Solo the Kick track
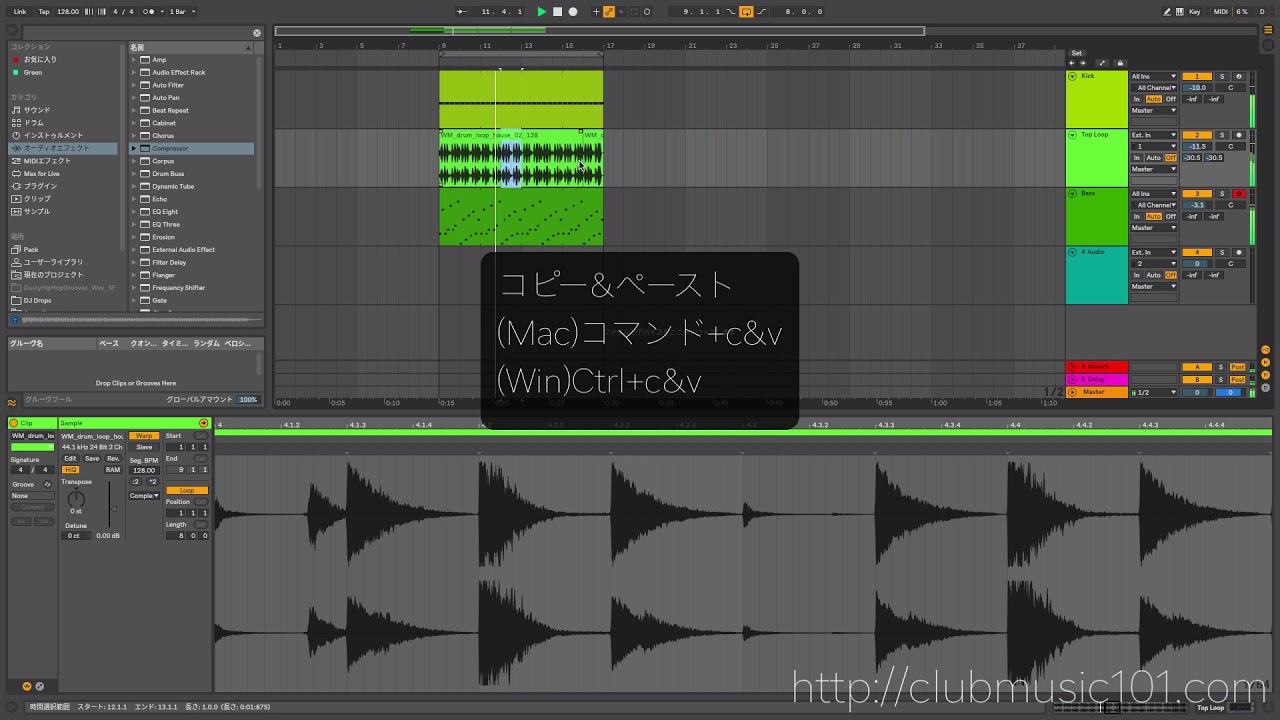 click(x=1222, y=76)
